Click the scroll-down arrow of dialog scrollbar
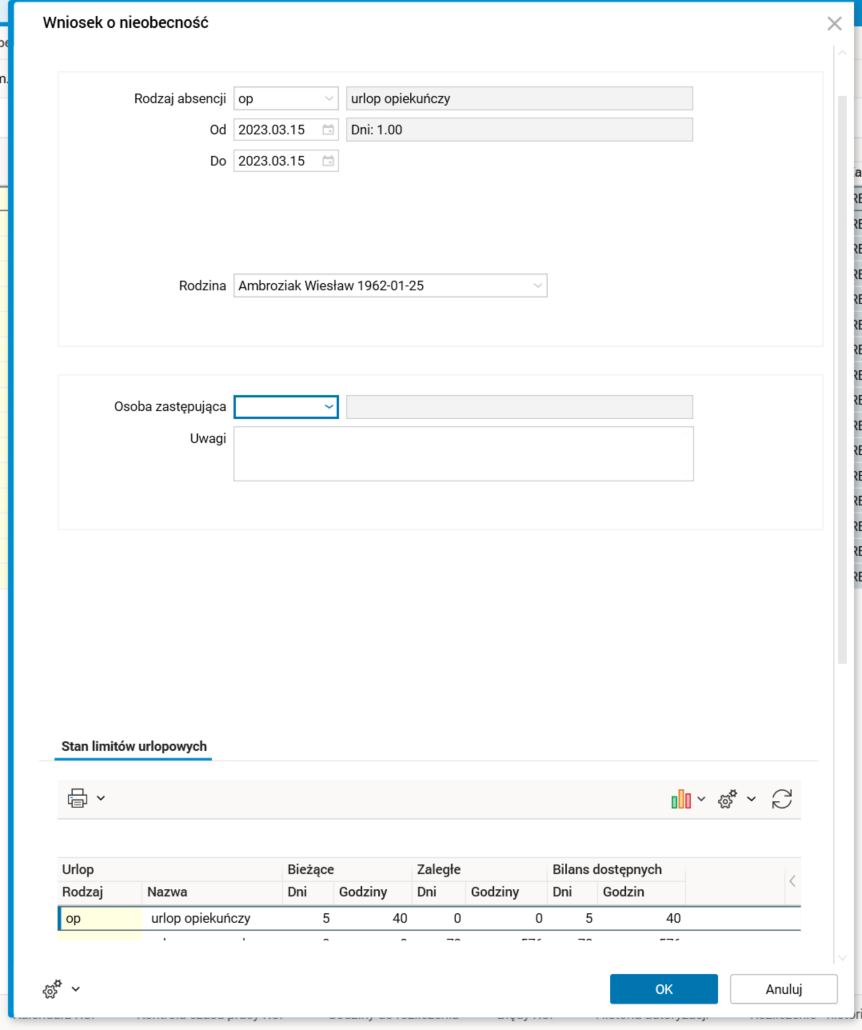The height and width of the screenshot is (1030, 862). [x=842, y=958]
